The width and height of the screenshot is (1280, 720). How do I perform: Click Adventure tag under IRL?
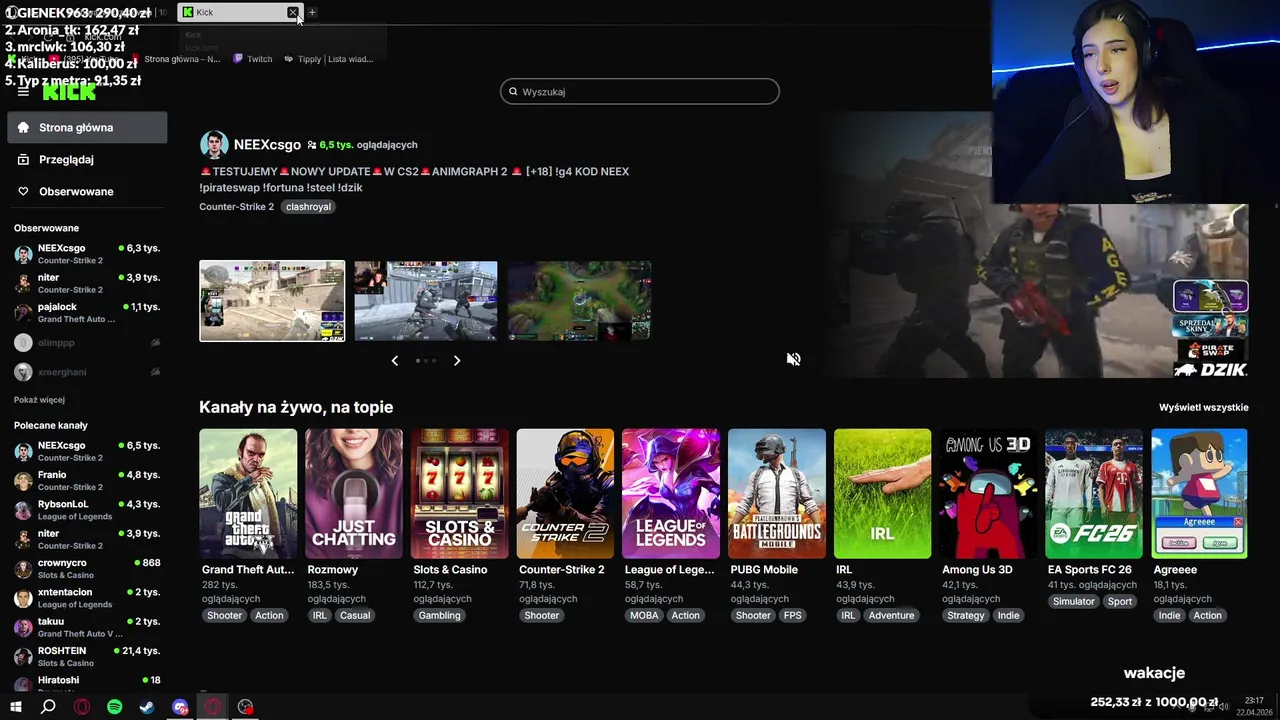point(891,616)
